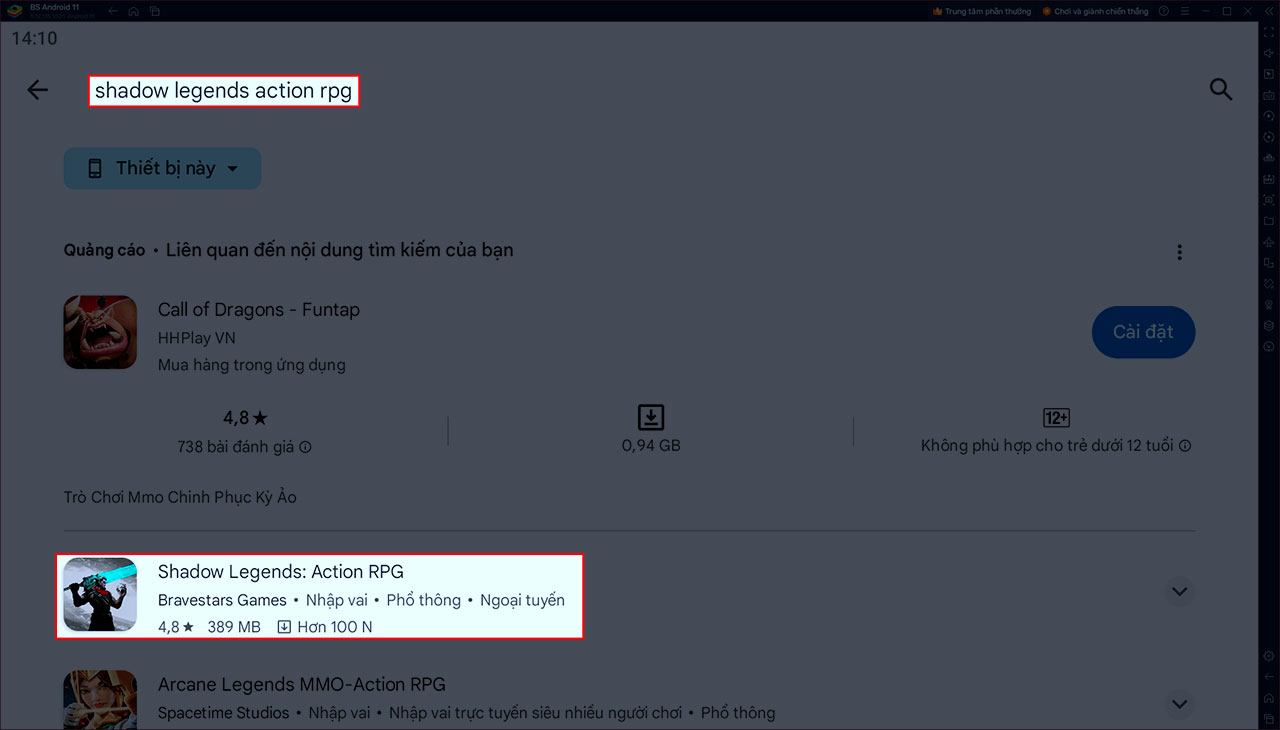Viewport: 1280px width, 730px height.
Task: Click the BlueStacks title bar multi-window icon
Action: (x=155, y=11)
